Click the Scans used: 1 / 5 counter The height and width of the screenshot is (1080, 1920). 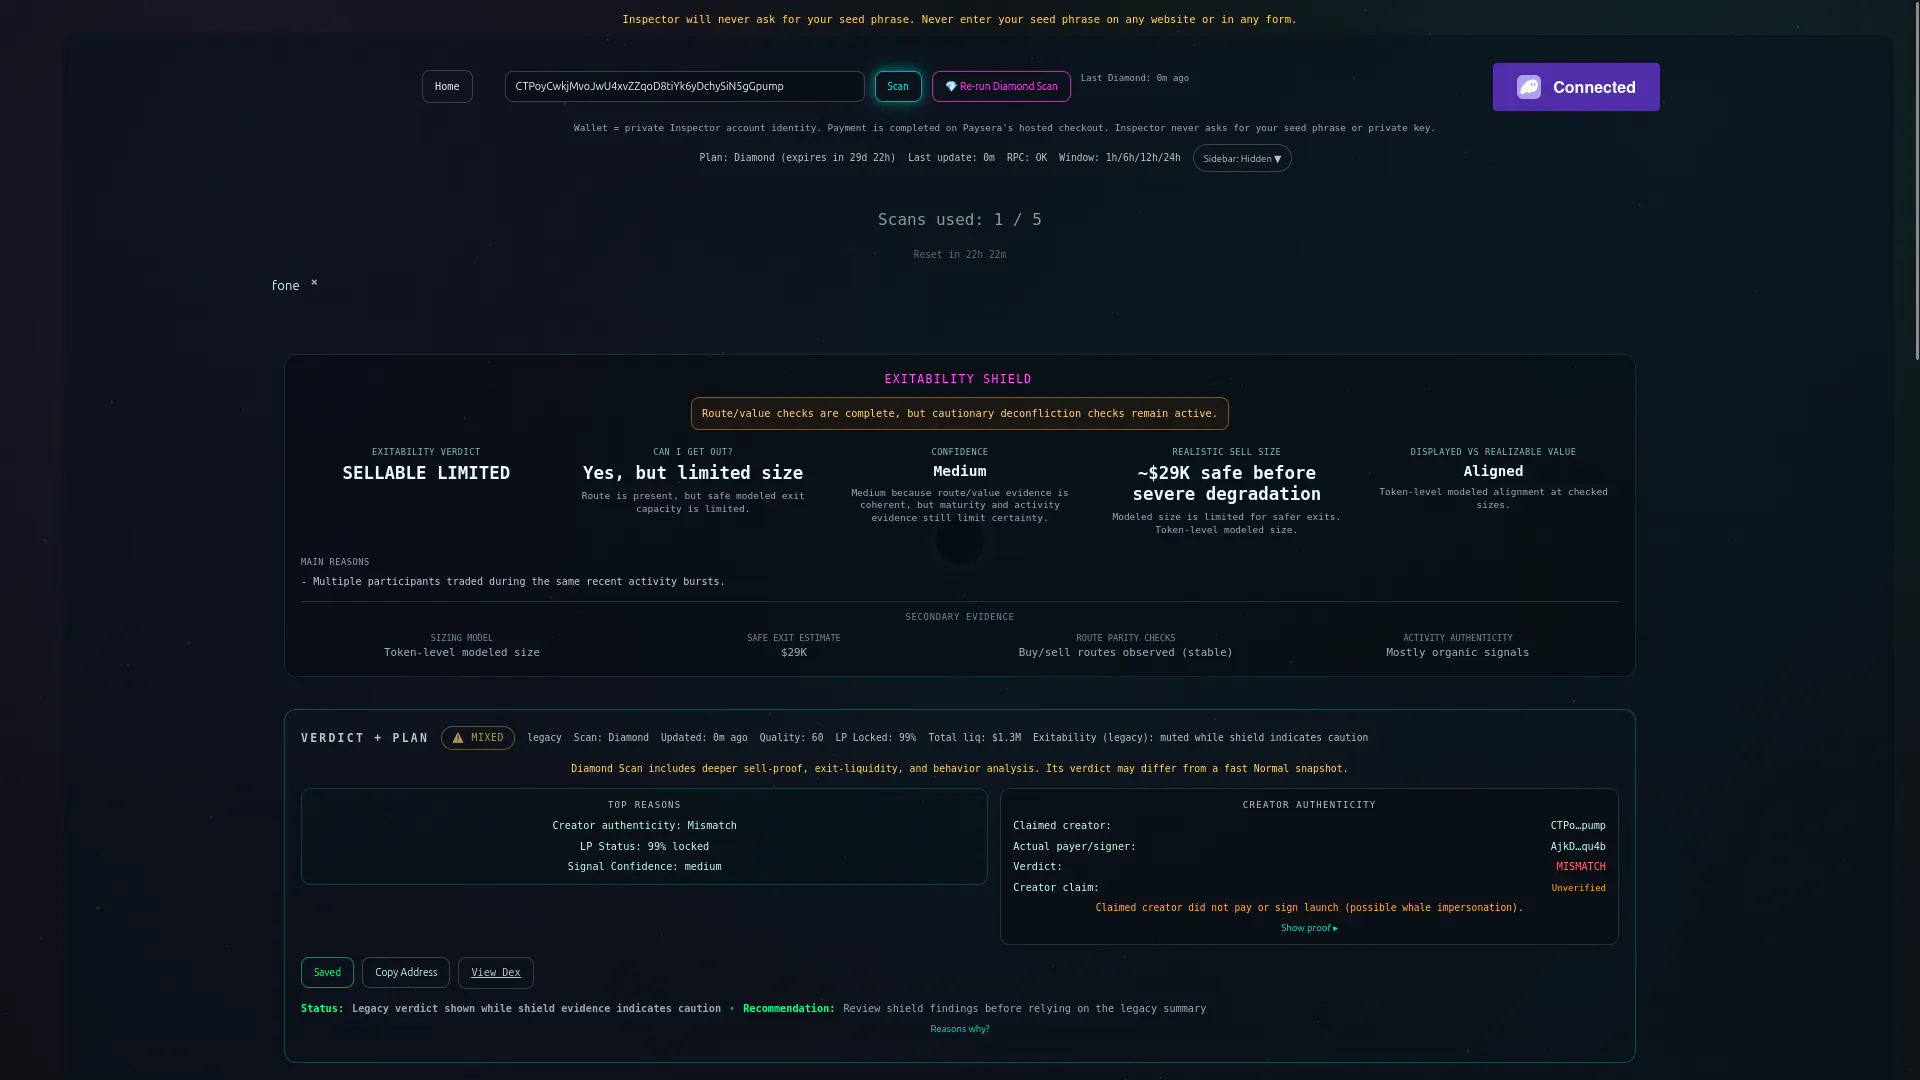point(960,220)
